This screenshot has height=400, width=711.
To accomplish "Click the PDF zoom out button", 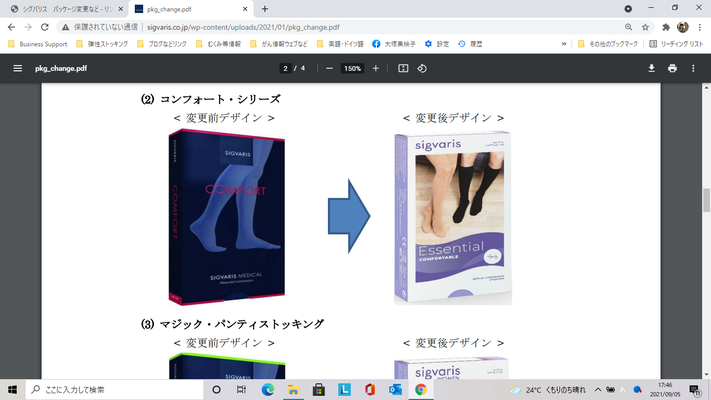I will [x=329, y=68].
